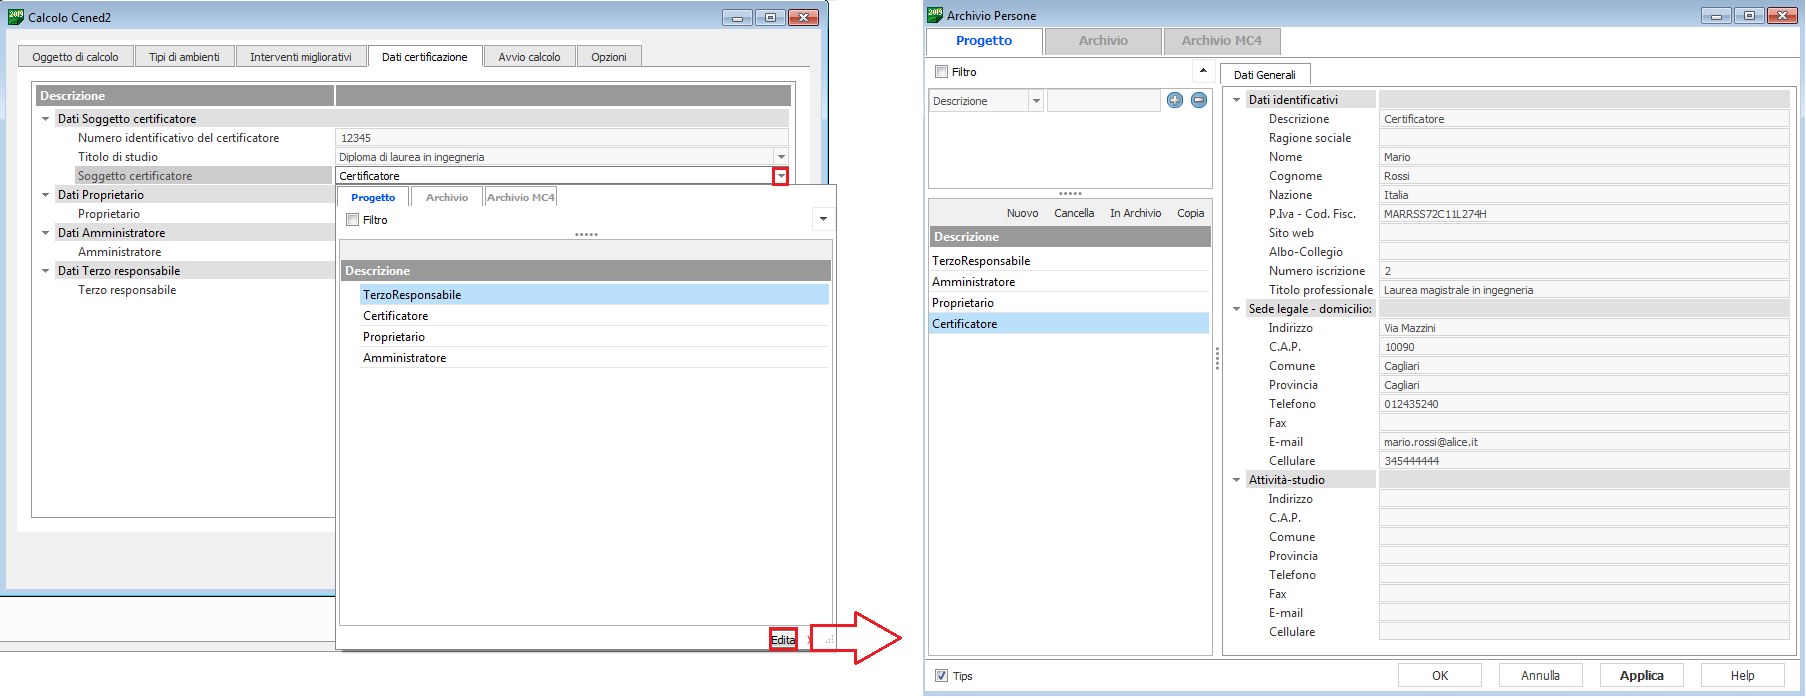
Task: Open the Soggetto certificatore dropdown arrow
Action: tap(780, 176)
